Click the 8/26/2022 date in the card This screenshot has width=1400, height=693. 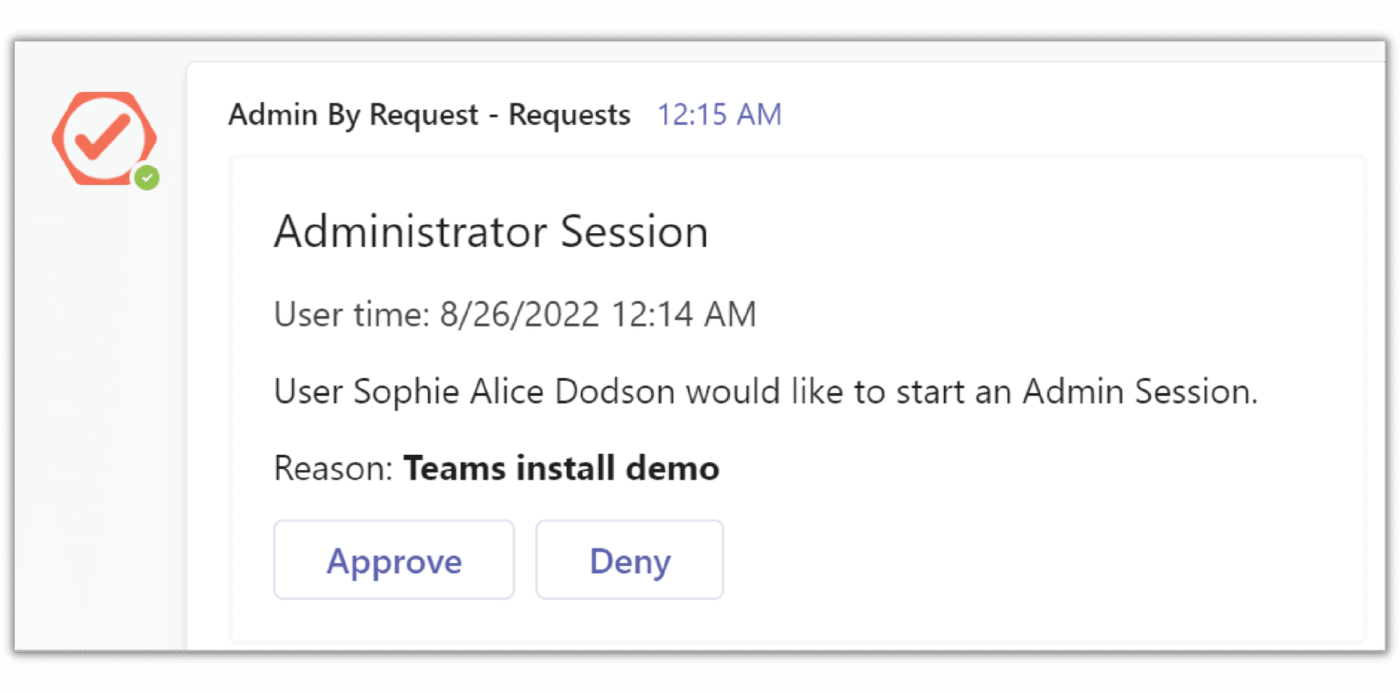tap(519, 315)
